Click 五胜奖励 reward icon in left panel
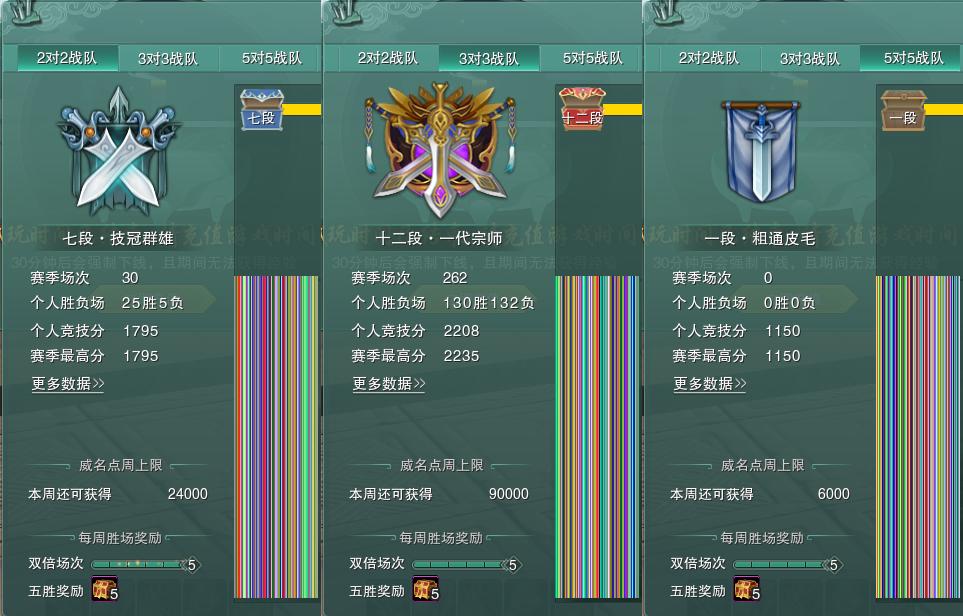 click(105, 589)
